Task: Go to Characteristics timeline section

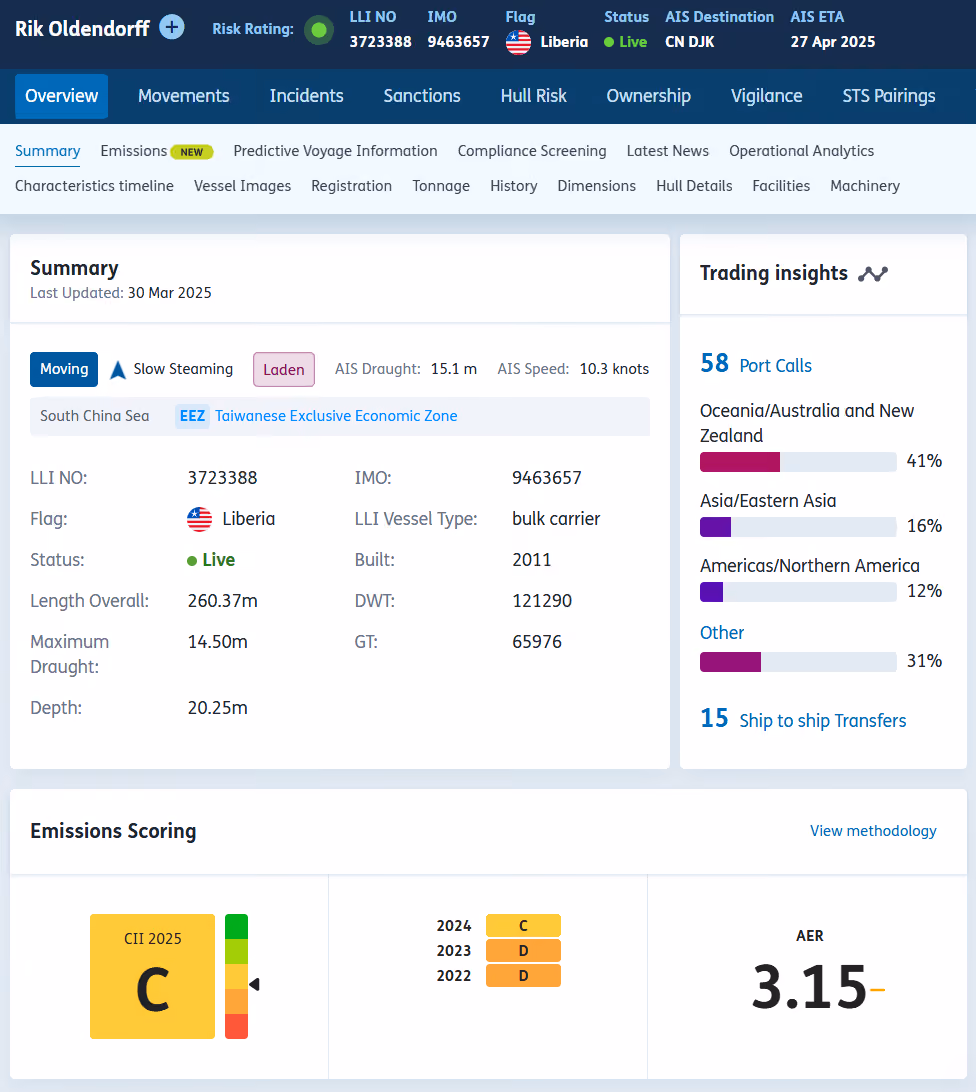Action: (x=95, y=186)
